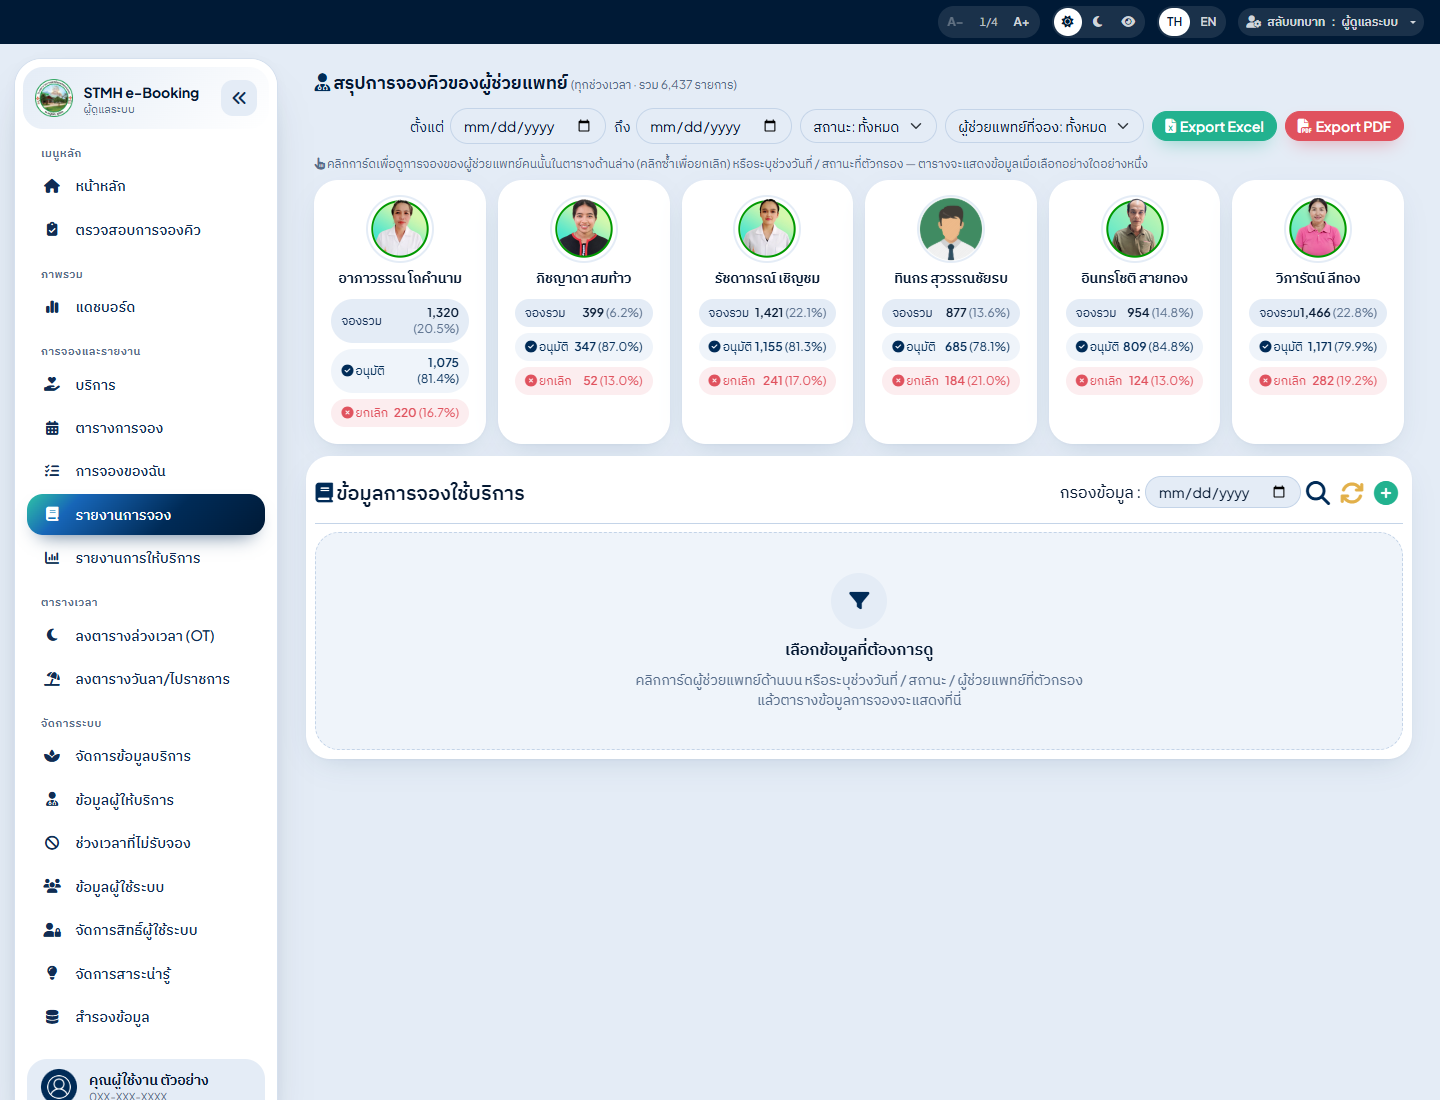1440x1100 pixels.
Task: Switch language to EN
Action: (x=1208, y=22)
